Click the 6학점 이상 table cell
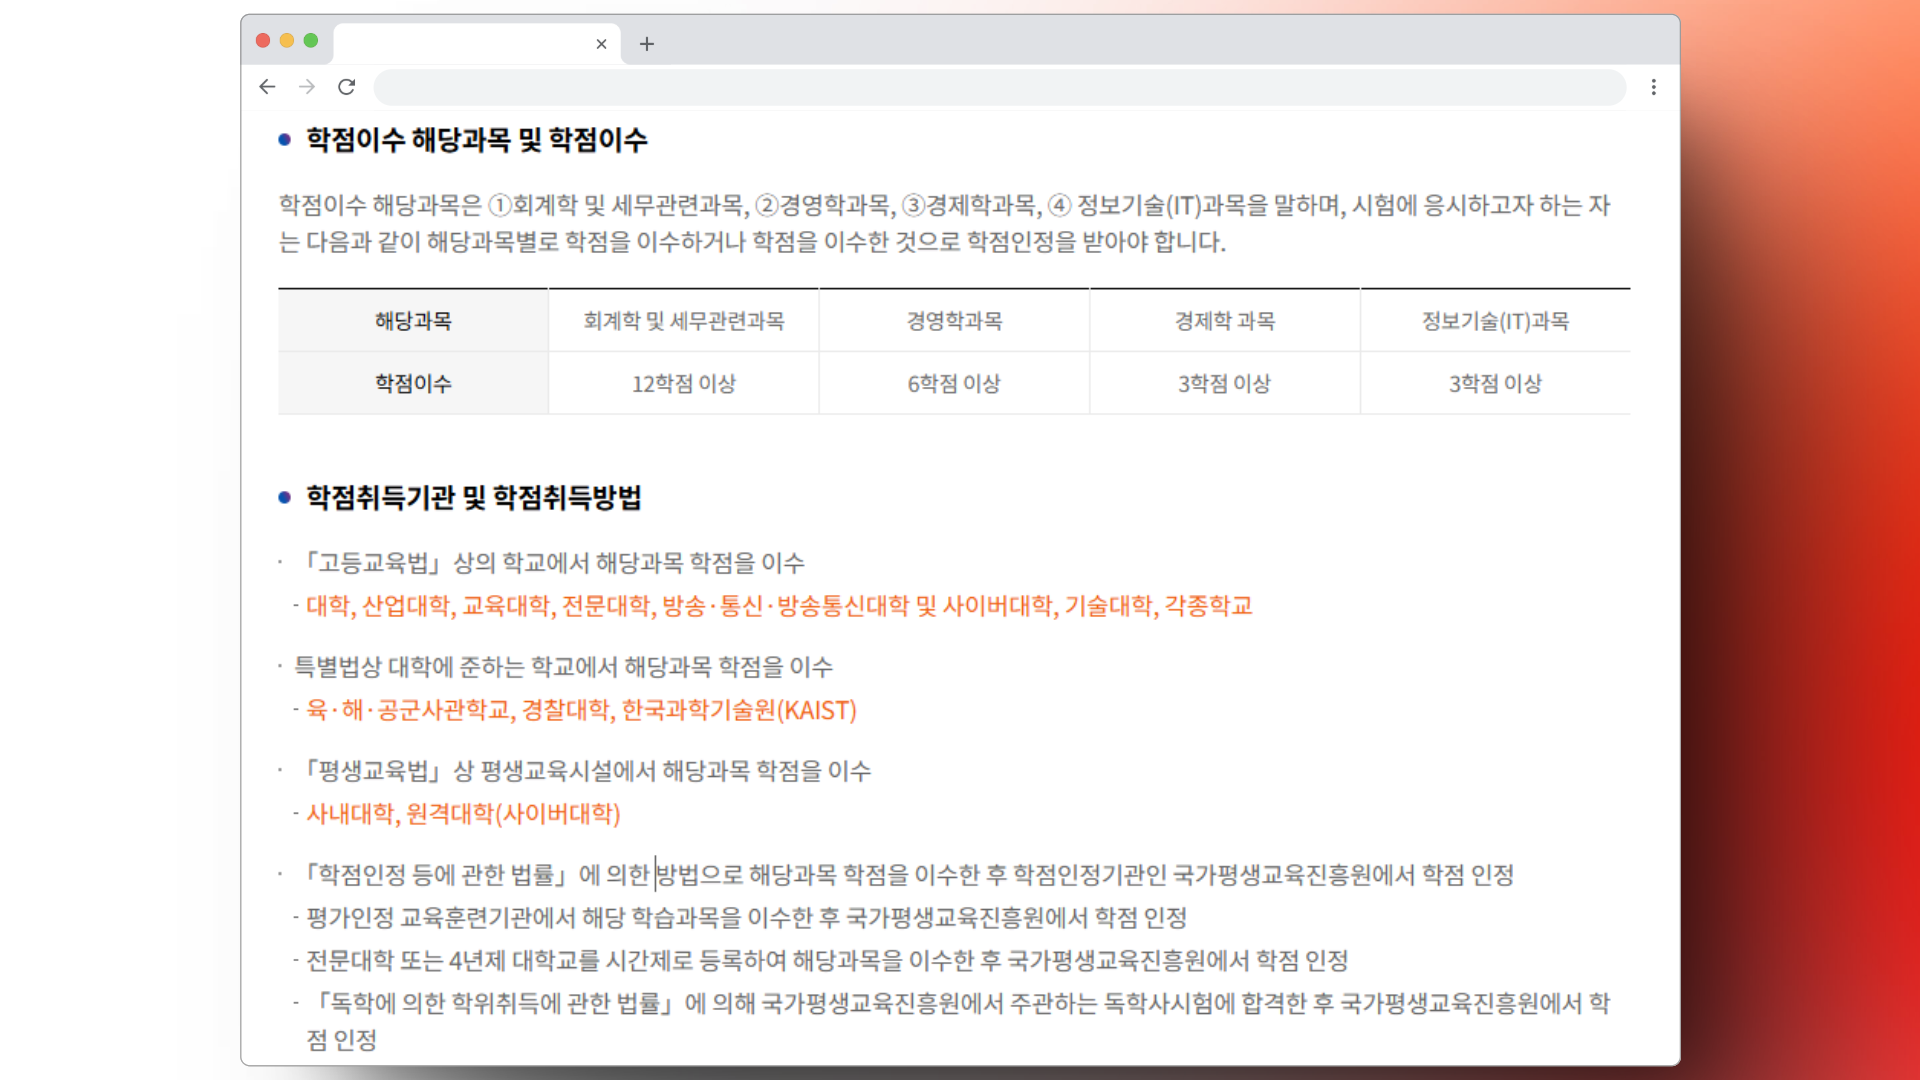The width and height of the screenshot is (1920, 1080). [x=954, y=384]
